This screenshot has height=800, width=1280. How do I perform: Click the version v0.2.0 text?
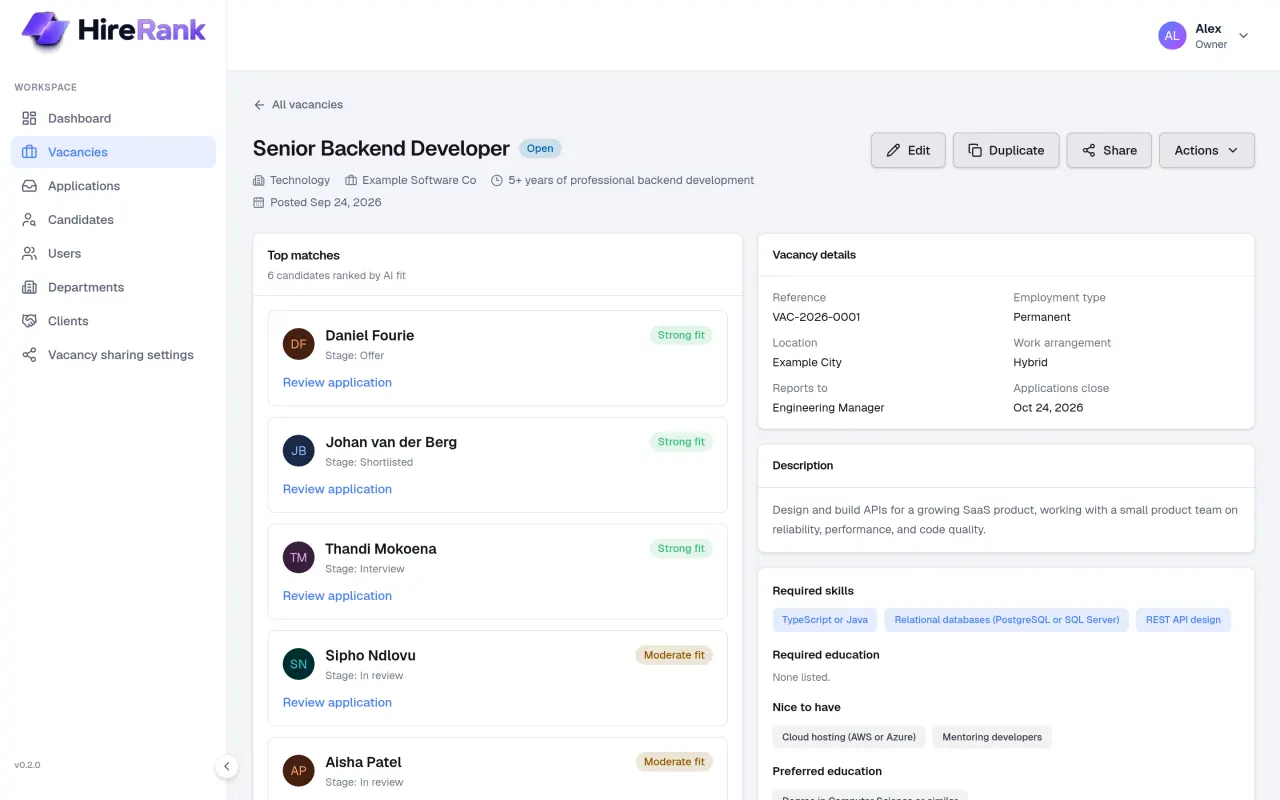pos(27,765)
